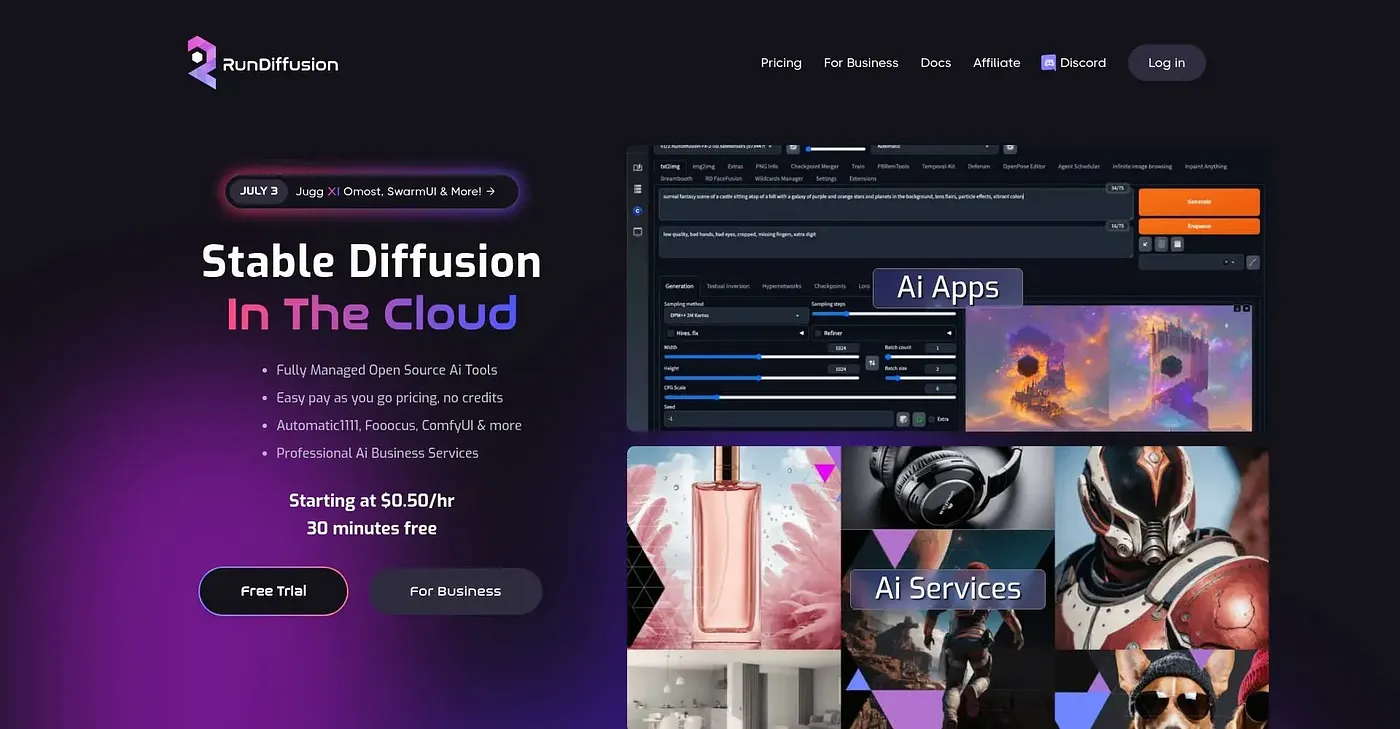Enable the Hires. fix checkbox
This screenshot has height=729, width=1400.
670,333
